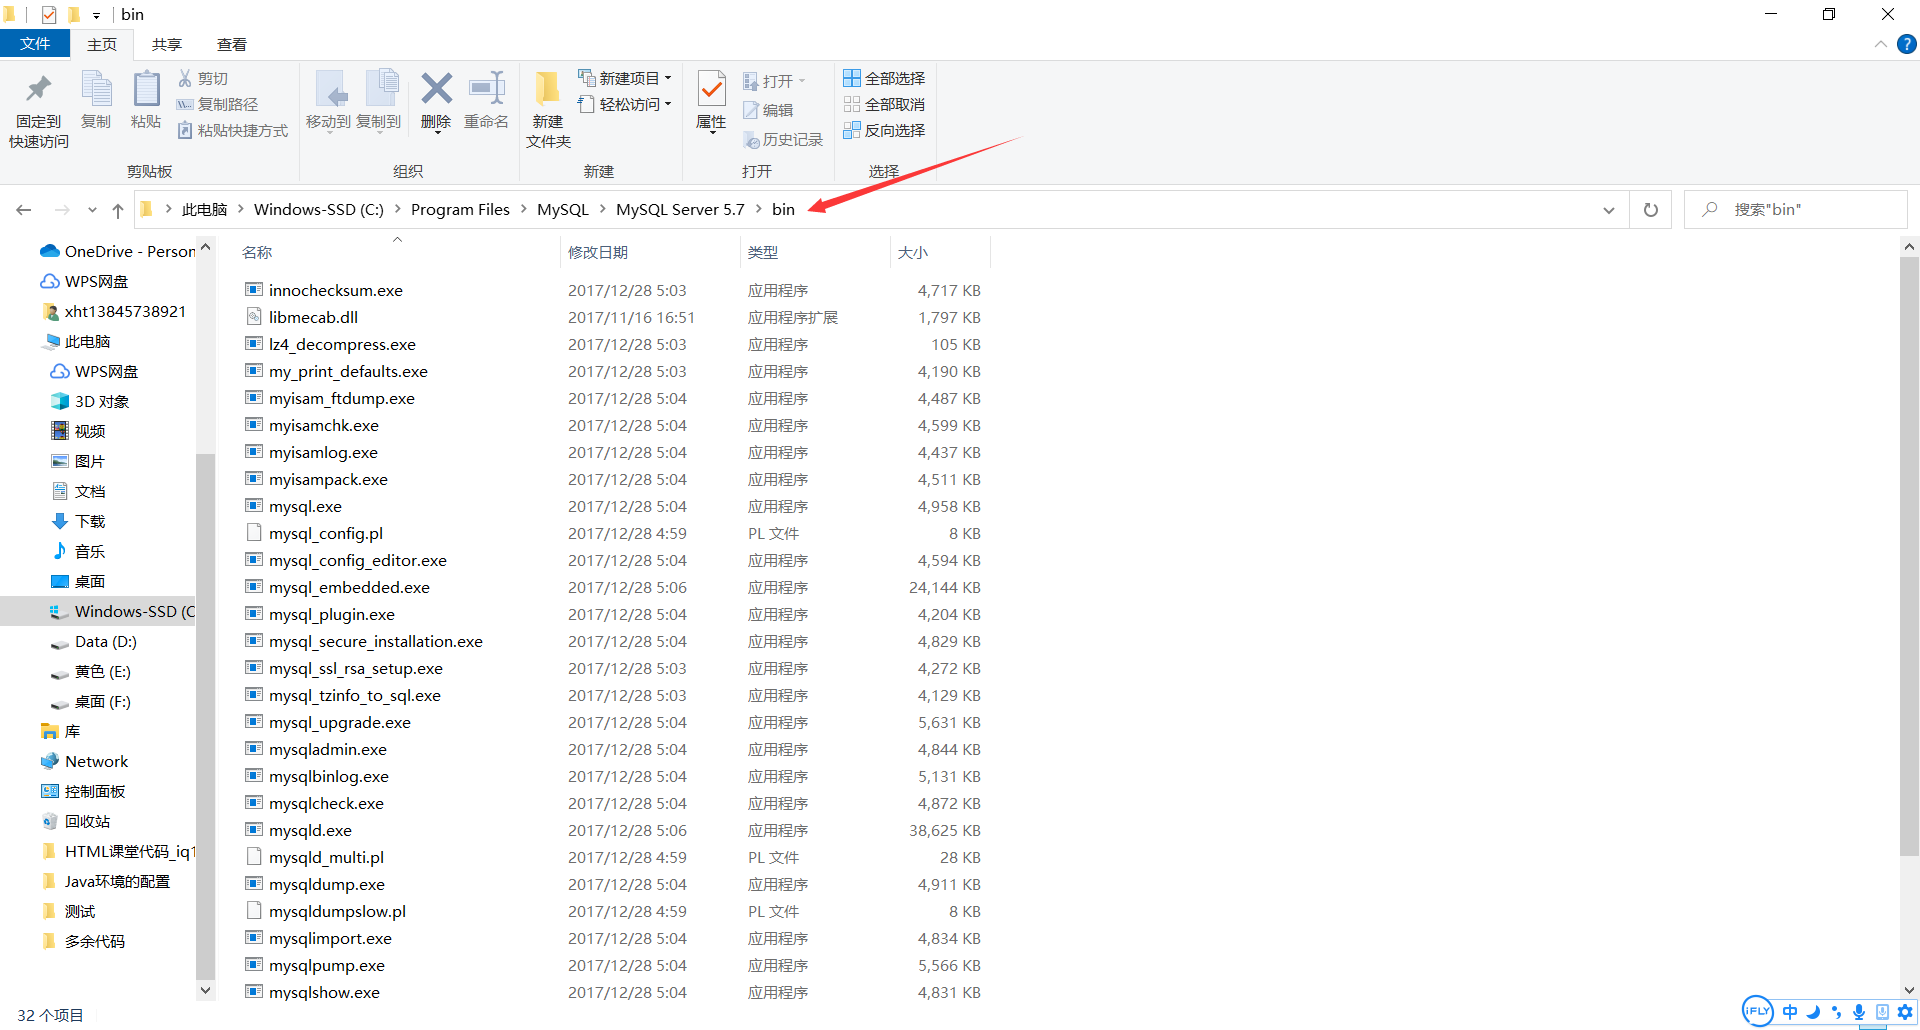Toggle the moon half-width mode icon
Screen dimensions: 1920x1030
1813,1011
